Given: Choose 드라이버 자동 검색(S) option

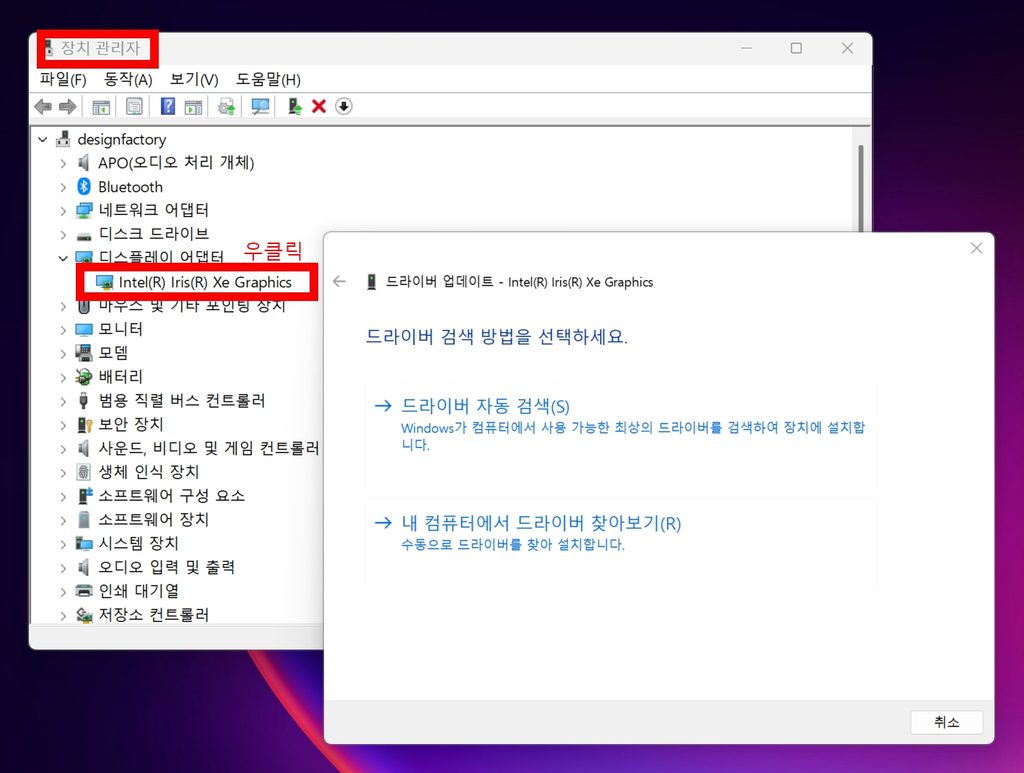Looking at the screenshot, I should pyautogui.click(x=621, y=436).
